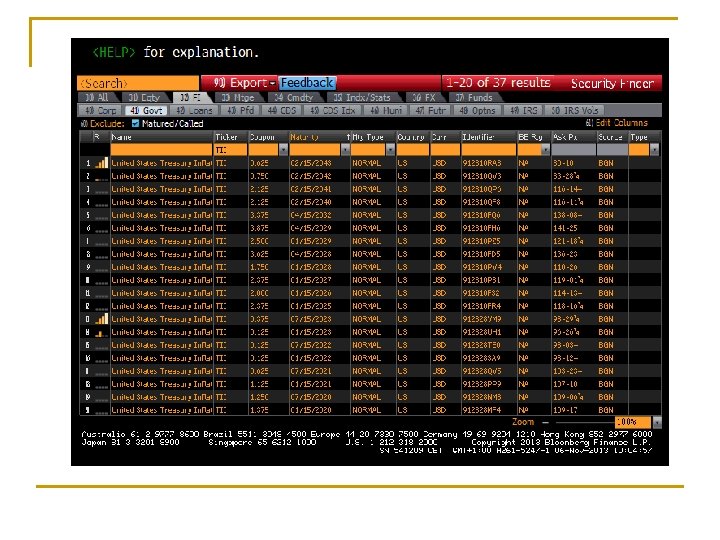The width and height of the screenshot is (720, 540).
Task: Switch to the Mtge tab
Action: [237, 97]
